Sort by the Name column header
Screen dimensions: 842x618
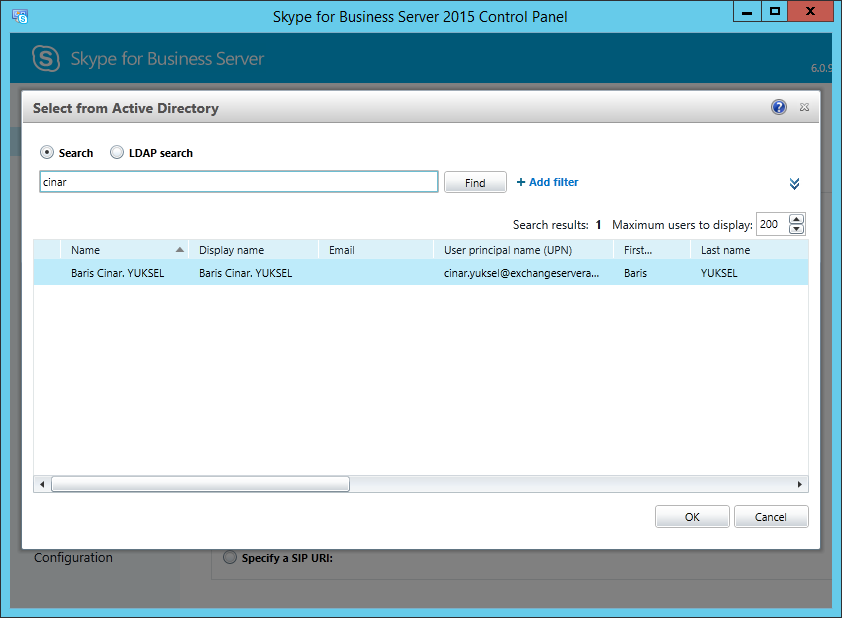point(125,250)
